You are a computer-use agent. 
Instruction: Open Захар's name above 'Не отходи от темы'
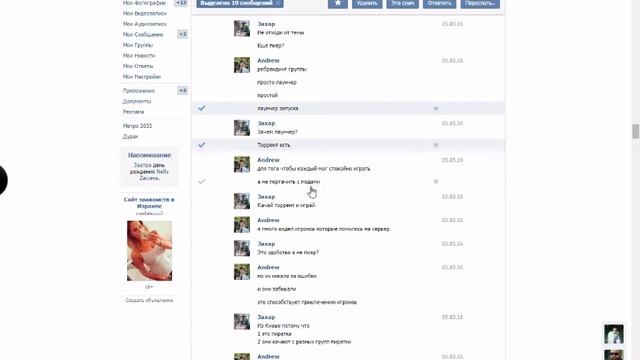pos(266,24)
